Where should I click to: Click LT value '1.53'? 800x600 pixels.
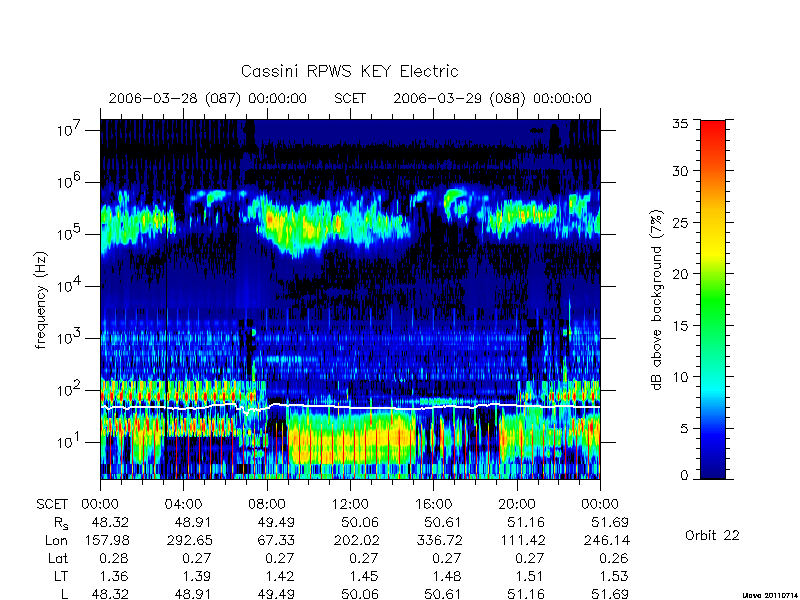(x=614, y=576)
